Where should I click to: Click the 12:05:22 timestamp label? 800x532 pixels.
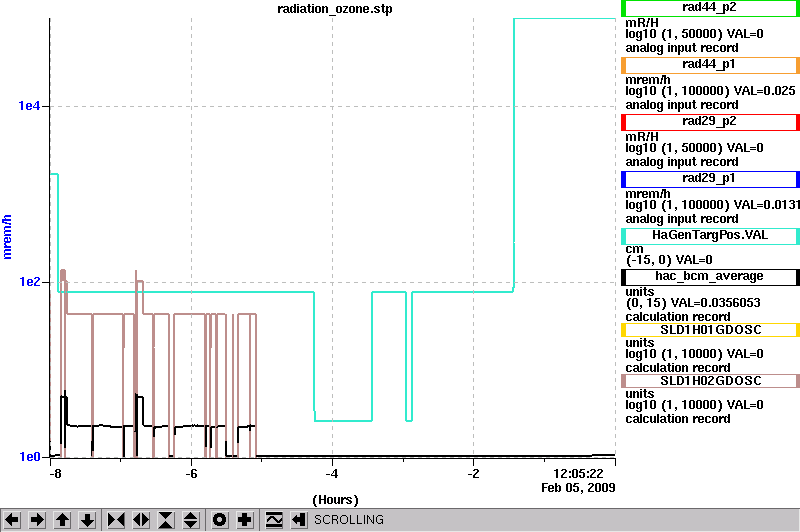point(578,474)
